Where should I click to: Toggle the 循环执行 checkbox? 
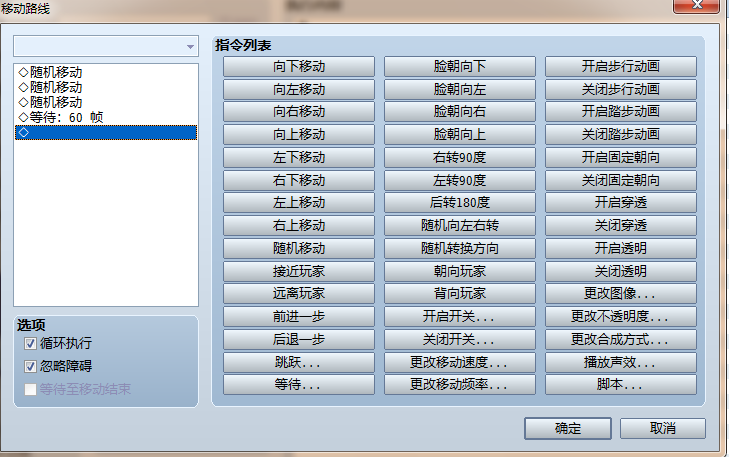31,344
